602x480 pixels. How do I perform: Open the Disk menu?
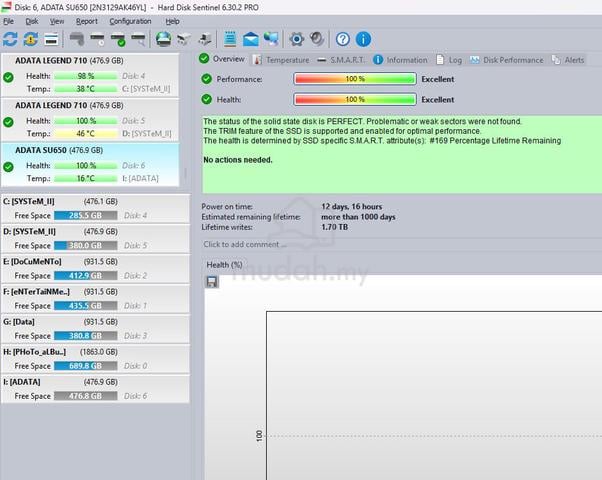click(32, 21)
